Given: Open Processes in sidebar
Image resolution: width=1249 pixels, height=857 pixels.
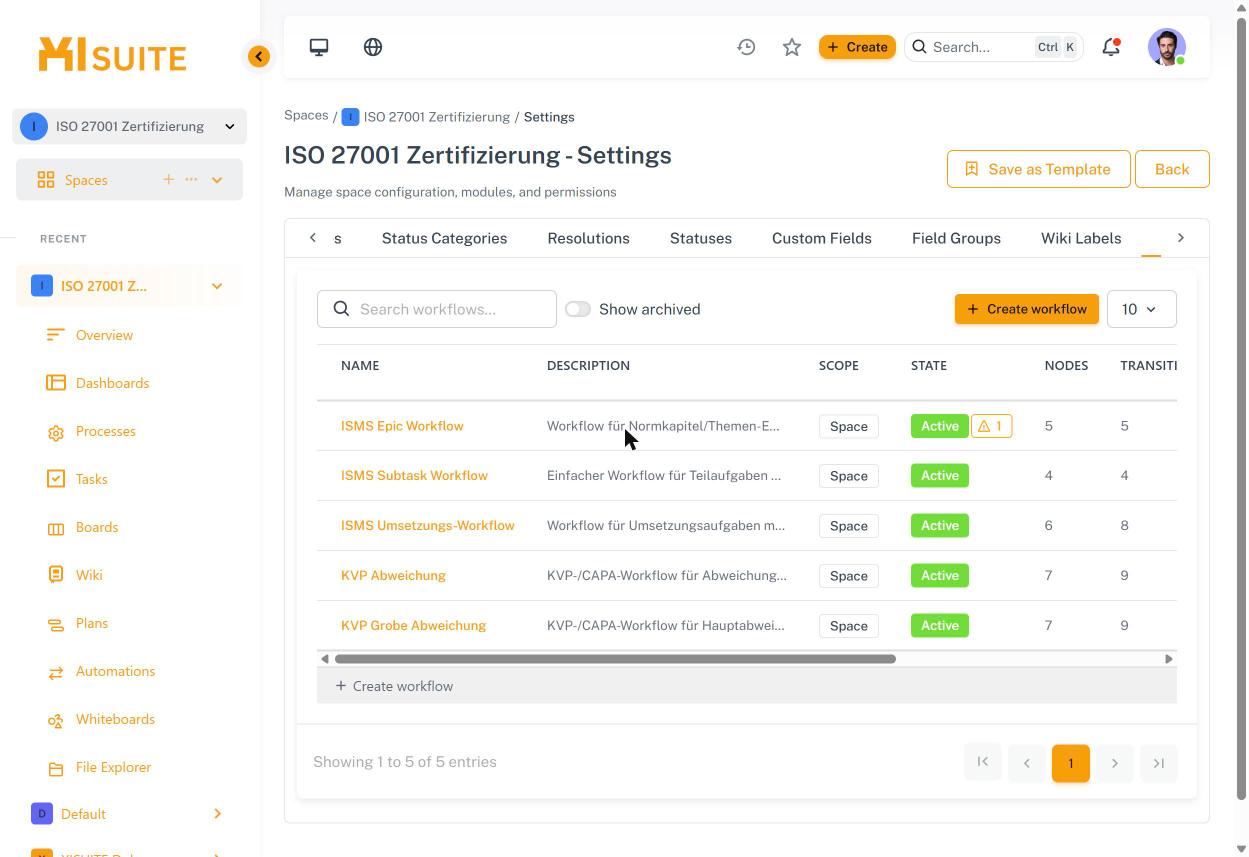Looking at the screenshot, I should [105, 431].
